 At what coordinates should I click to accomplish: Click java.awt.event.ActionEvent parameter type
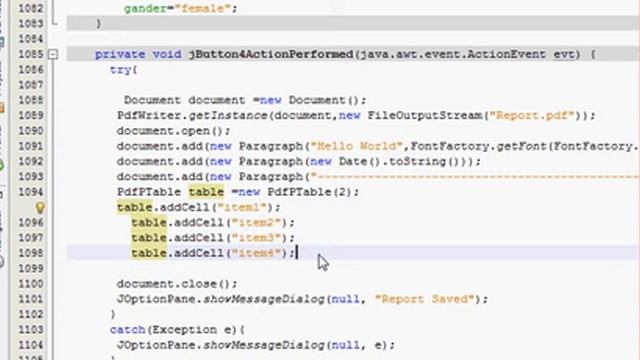pyautogui.click(x=453, y=54)
